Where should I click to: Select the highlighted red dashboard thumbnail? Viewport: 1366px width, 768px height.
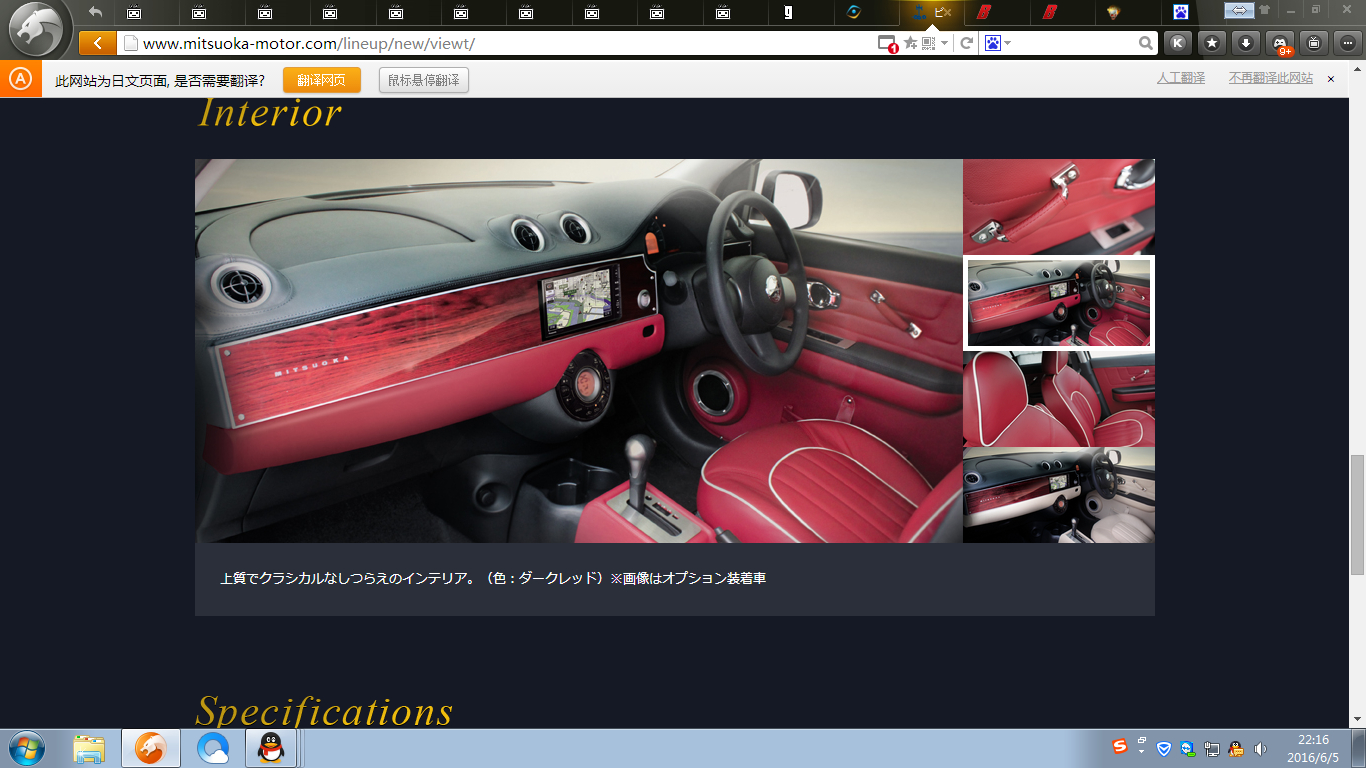[x=1058, y=302]
